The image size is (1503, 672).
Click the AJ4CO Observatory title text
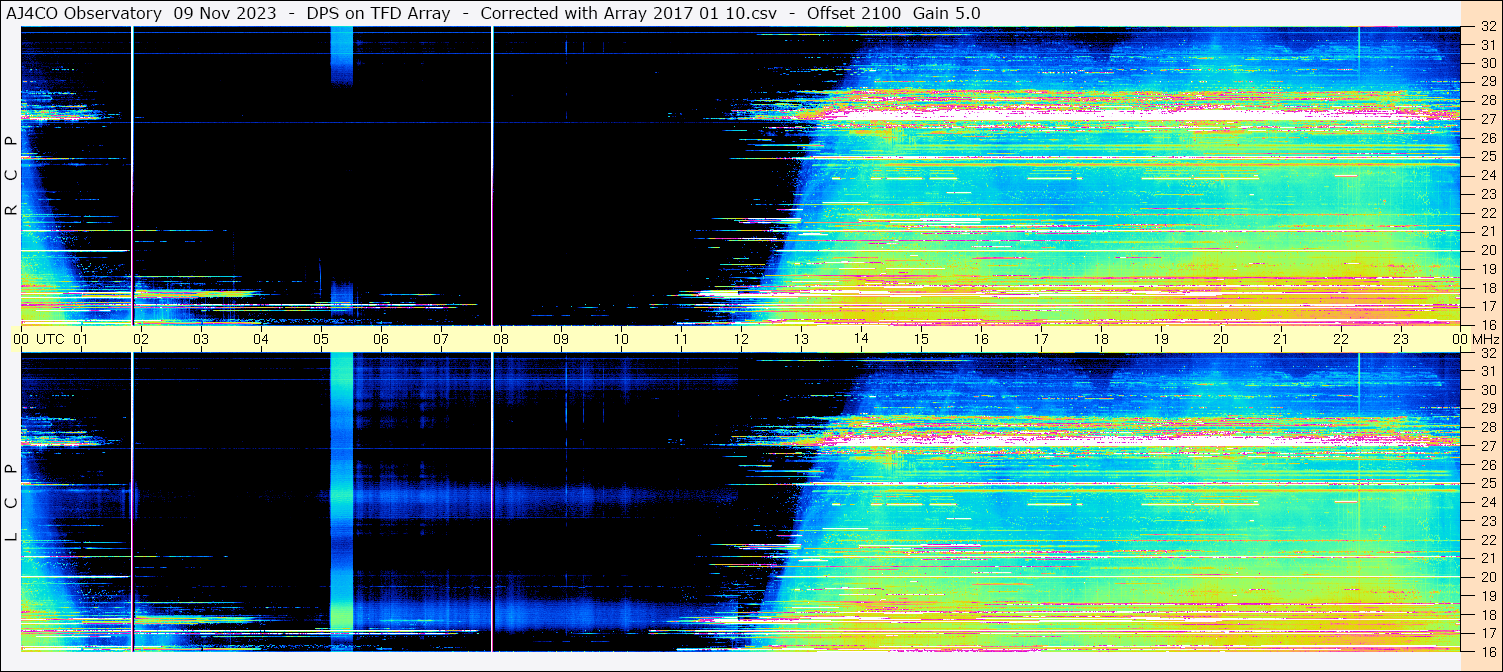click(x=84, y=13)
